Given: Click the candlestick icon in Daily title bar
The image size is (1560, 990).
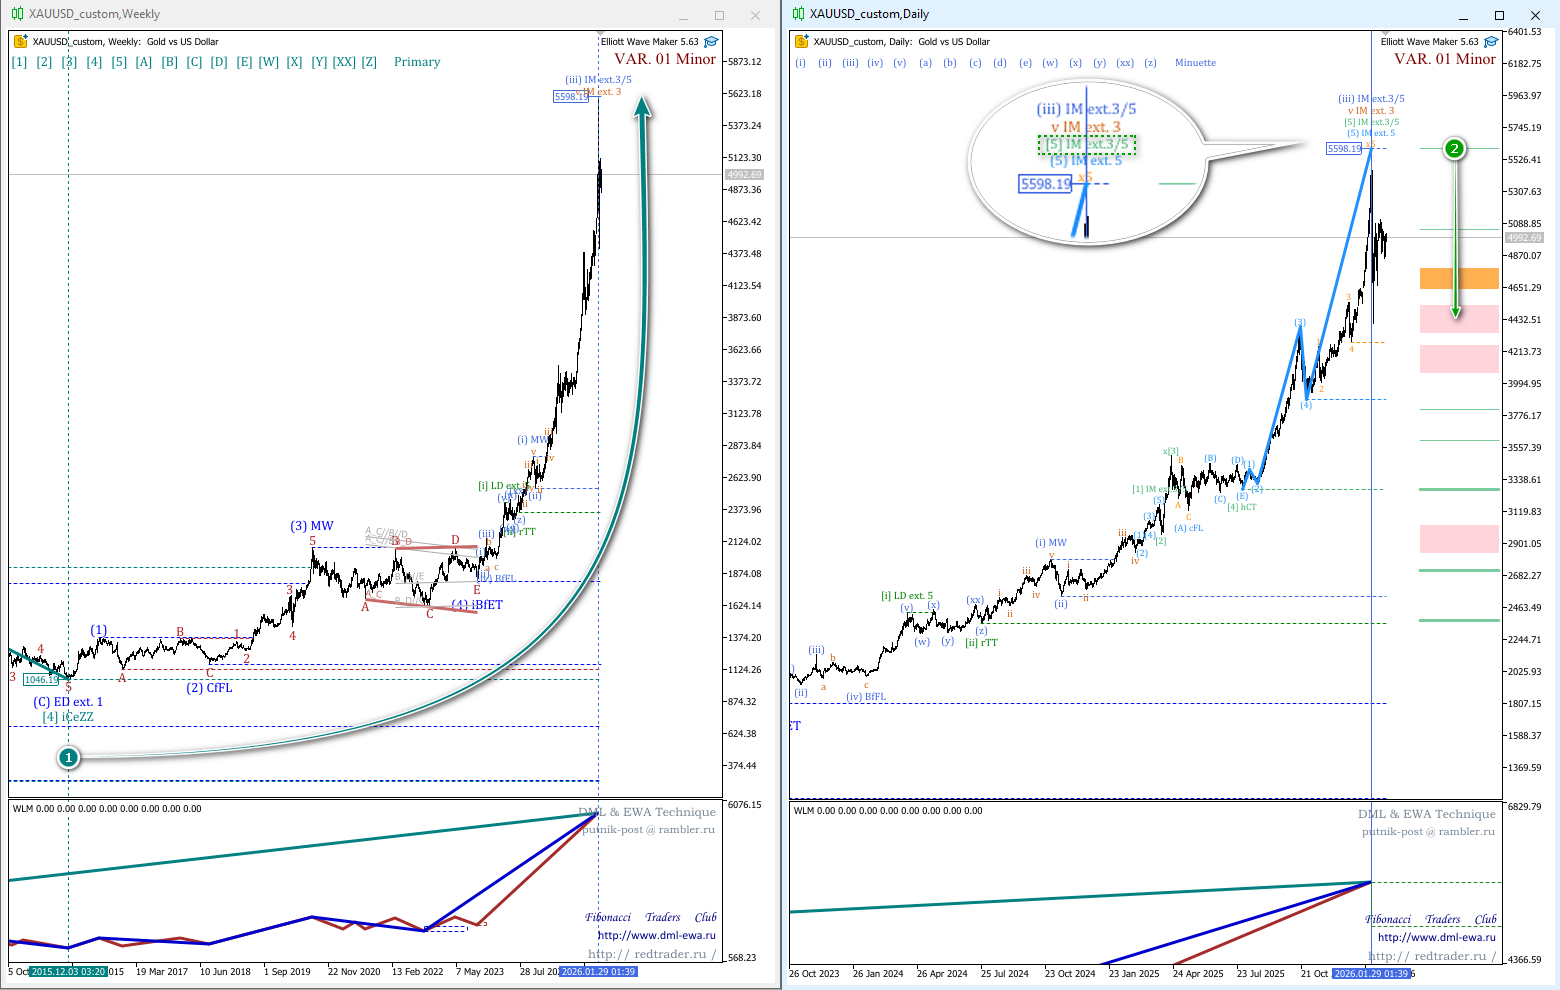Looking at the screenshot, I should point(798,14).
